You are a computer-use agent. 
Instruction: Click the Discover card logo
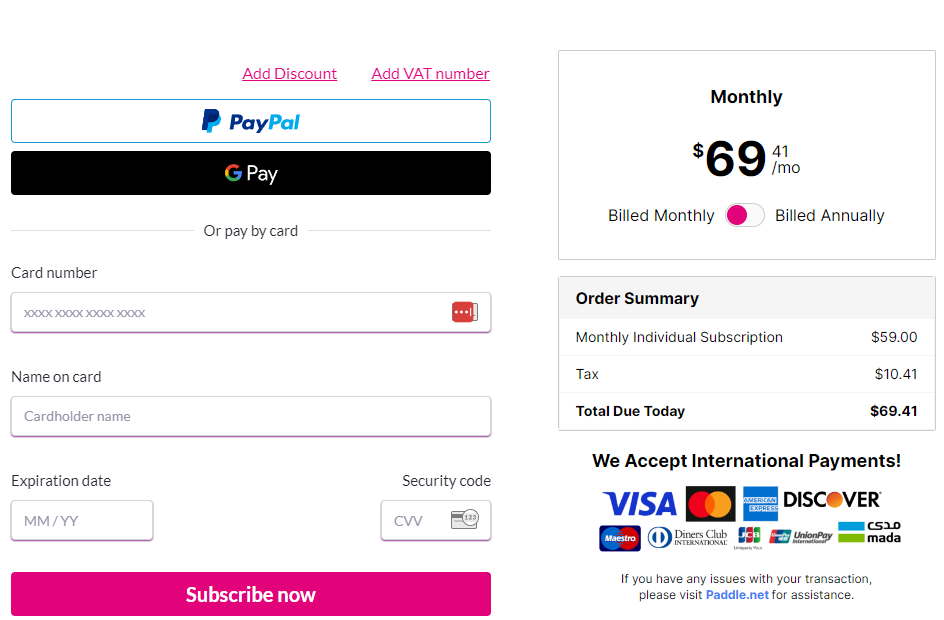(x=832, y=500)
